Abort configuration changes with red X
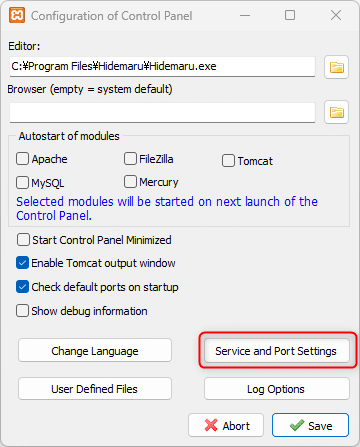Image resolution: width=360 pixels, height=447 pixels. [x=226, y=425]
